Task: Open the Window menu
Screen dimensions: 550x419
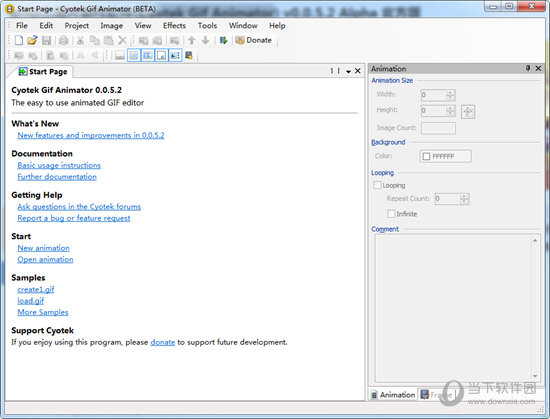Action: pyautogui.click(x=243, y=26)
